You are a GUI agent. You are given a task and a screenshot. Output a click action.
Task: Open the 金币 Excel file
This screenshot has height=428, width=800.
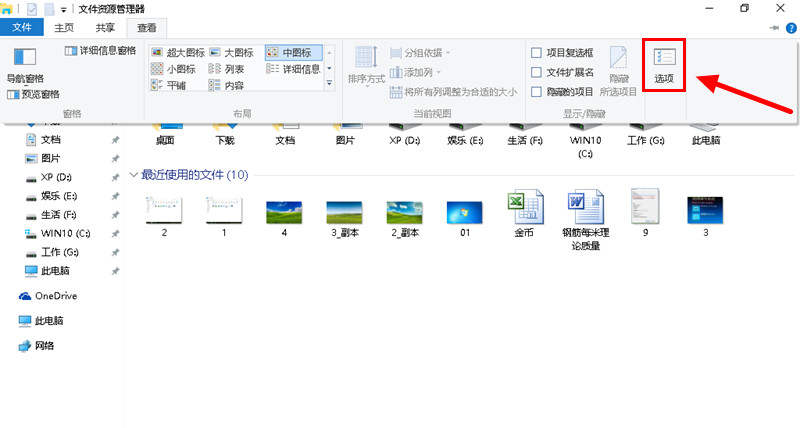[524, 212]
